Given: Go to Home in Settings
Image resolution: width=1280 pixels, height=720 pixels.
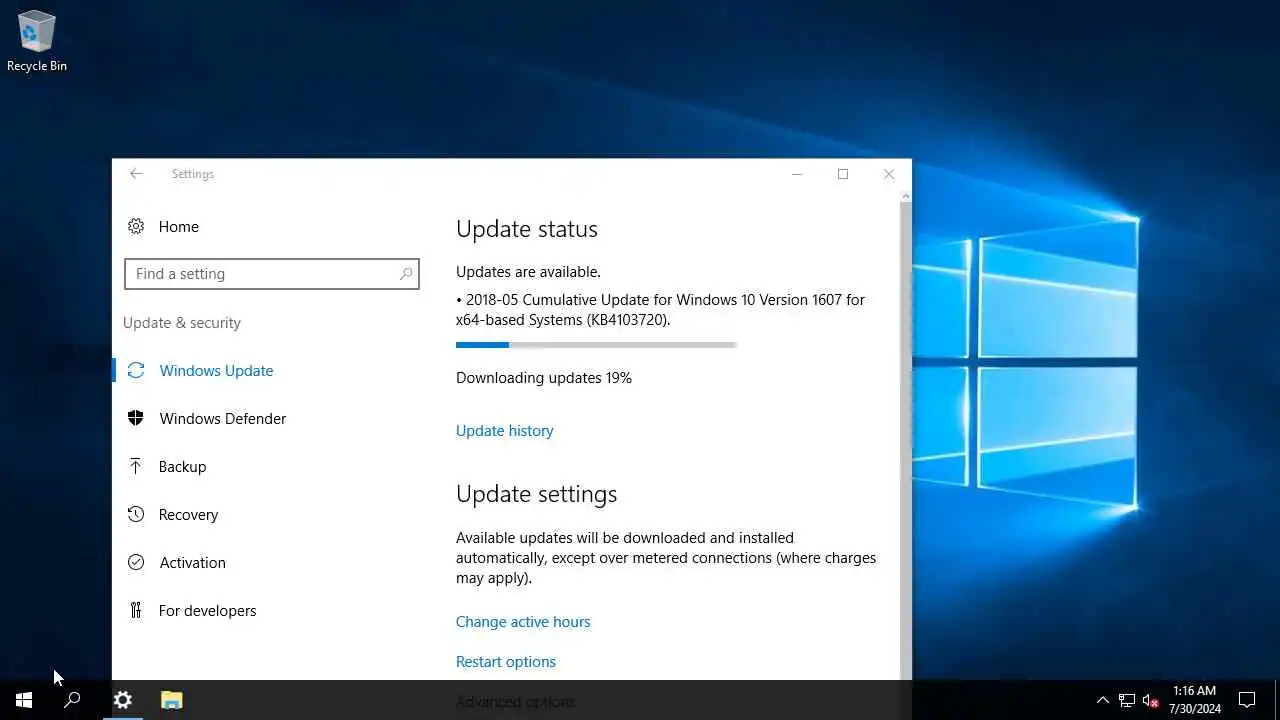Looking at the screenshot, I should 178,227.
